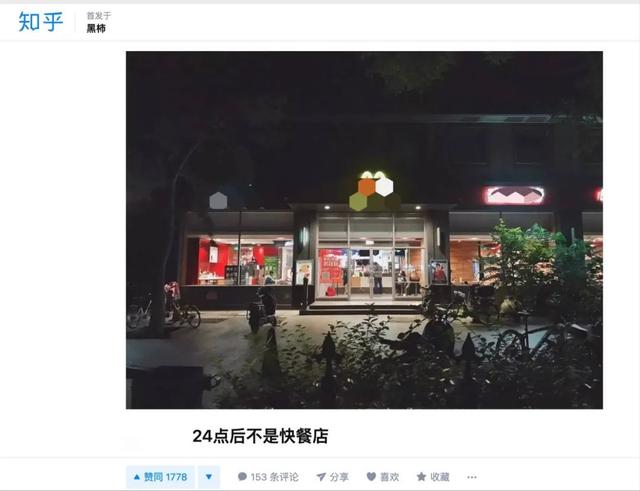The image size is (640, 491).
Task: Open the 知乎 home logo
Action: 41,22
